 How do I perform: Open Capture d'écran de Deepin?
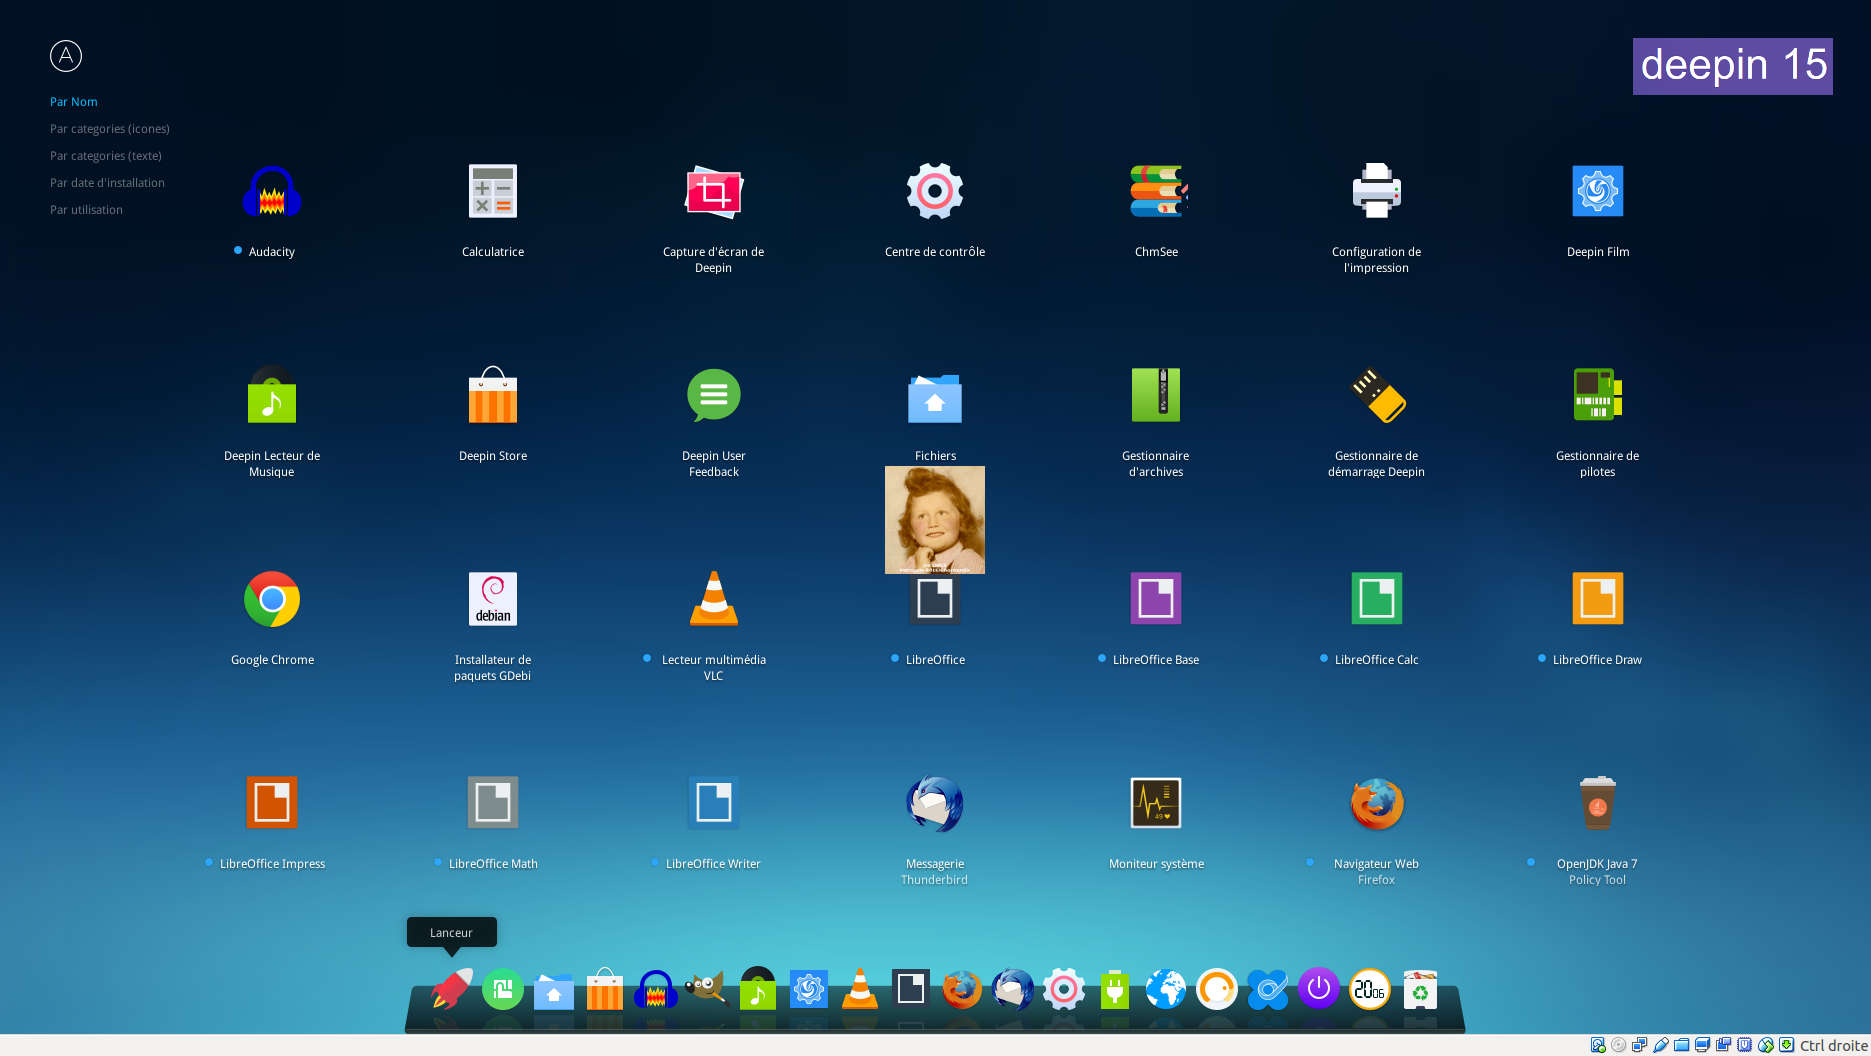coord(713,192)
